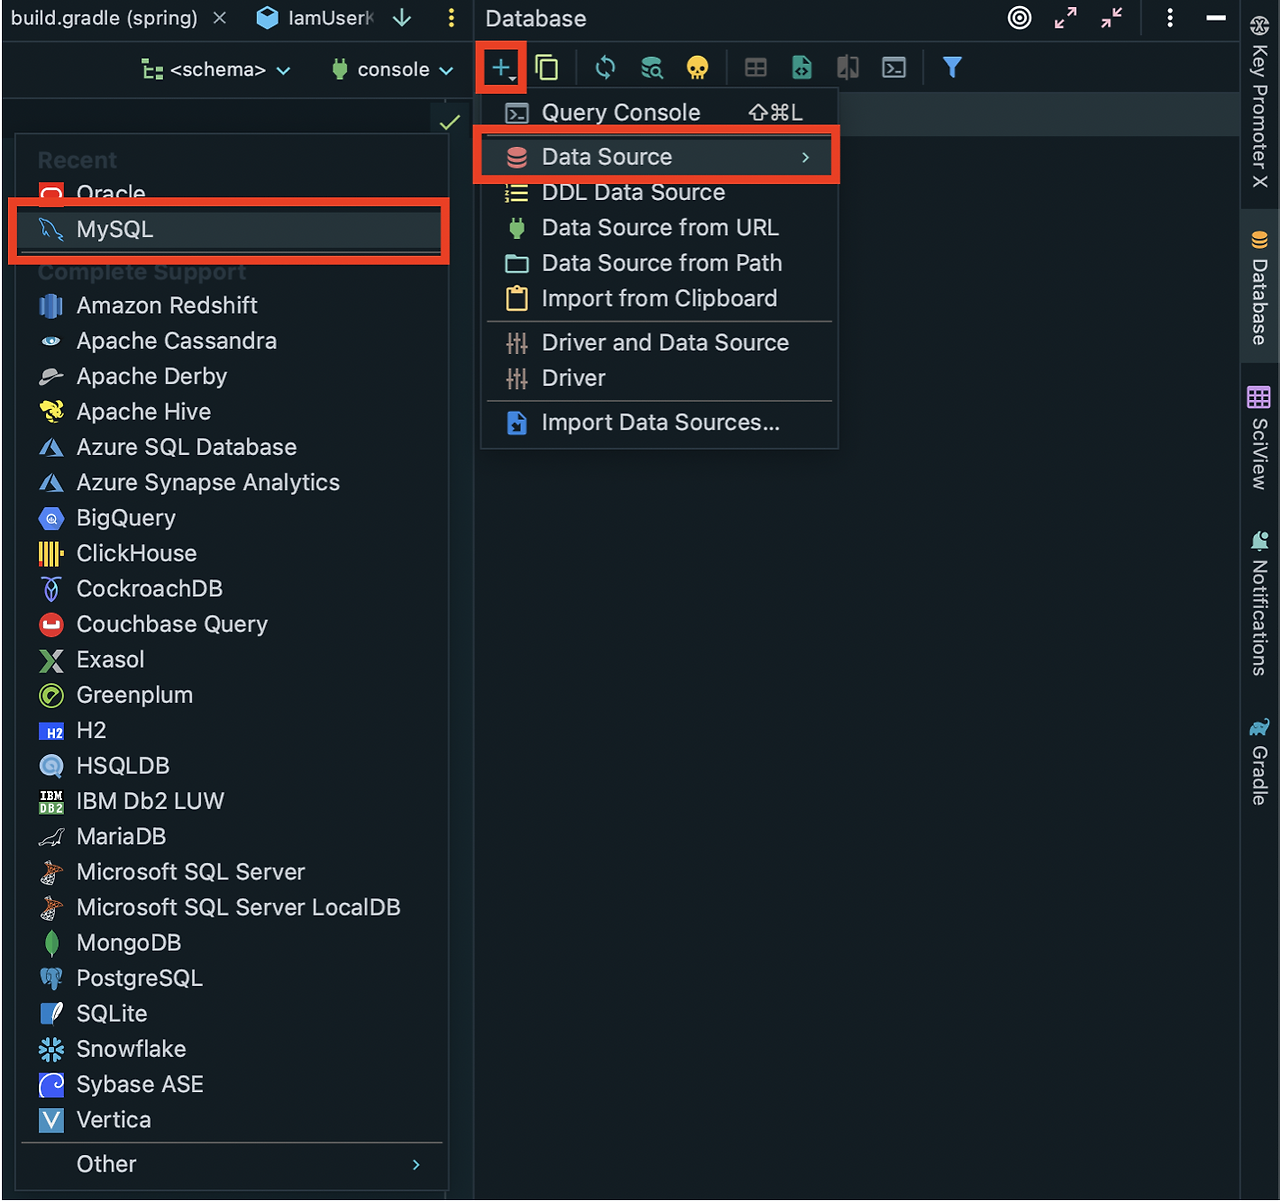Viewport: 1280px width, 1202px height.
Task: Close the build.gradle (spring) tab
Action: [220, 18]
